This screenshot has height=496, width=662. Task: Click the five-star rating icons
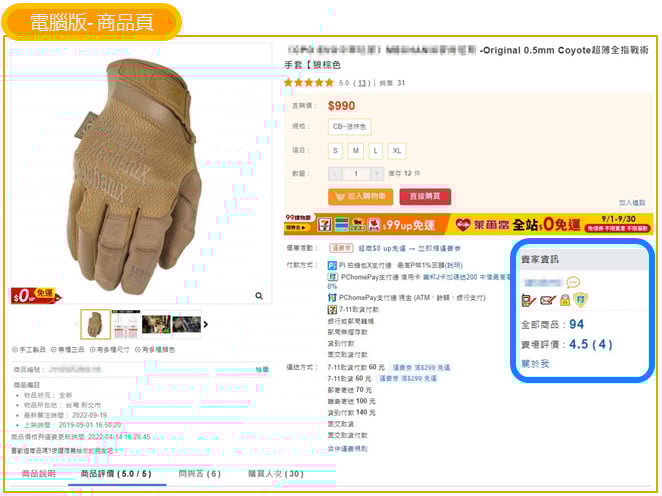(x=309, y=82)
